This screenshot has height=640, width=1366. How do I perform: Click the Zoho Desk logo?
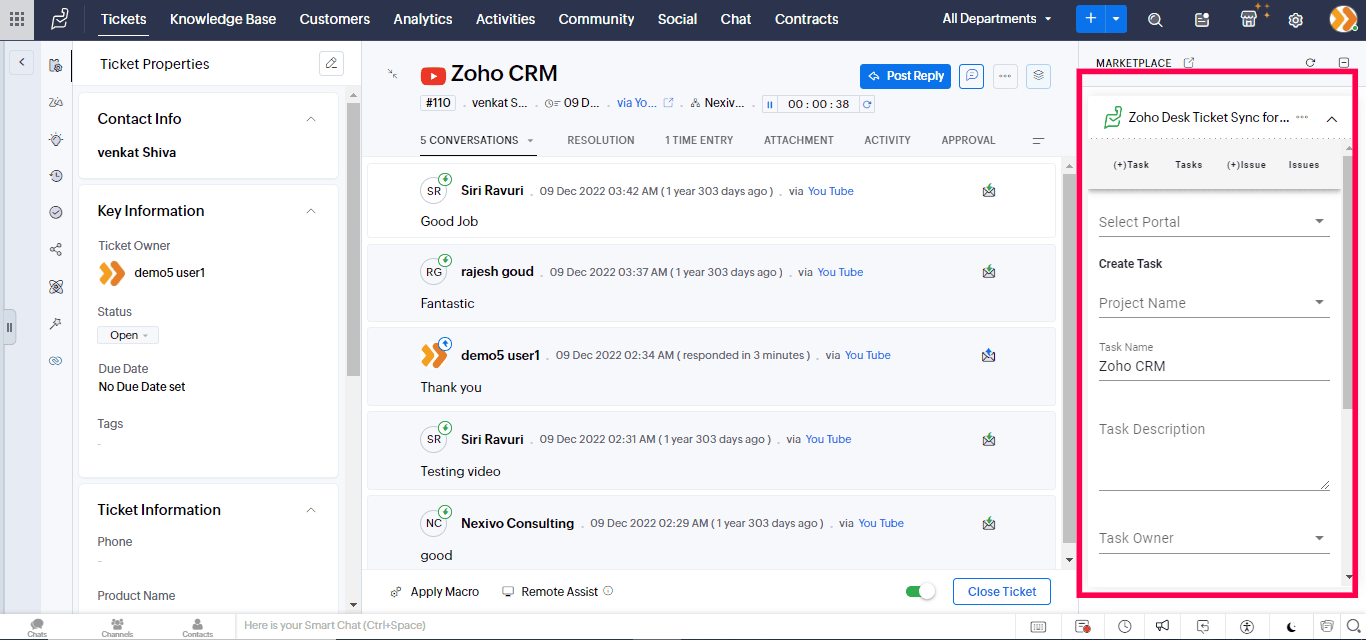point(60,19)
